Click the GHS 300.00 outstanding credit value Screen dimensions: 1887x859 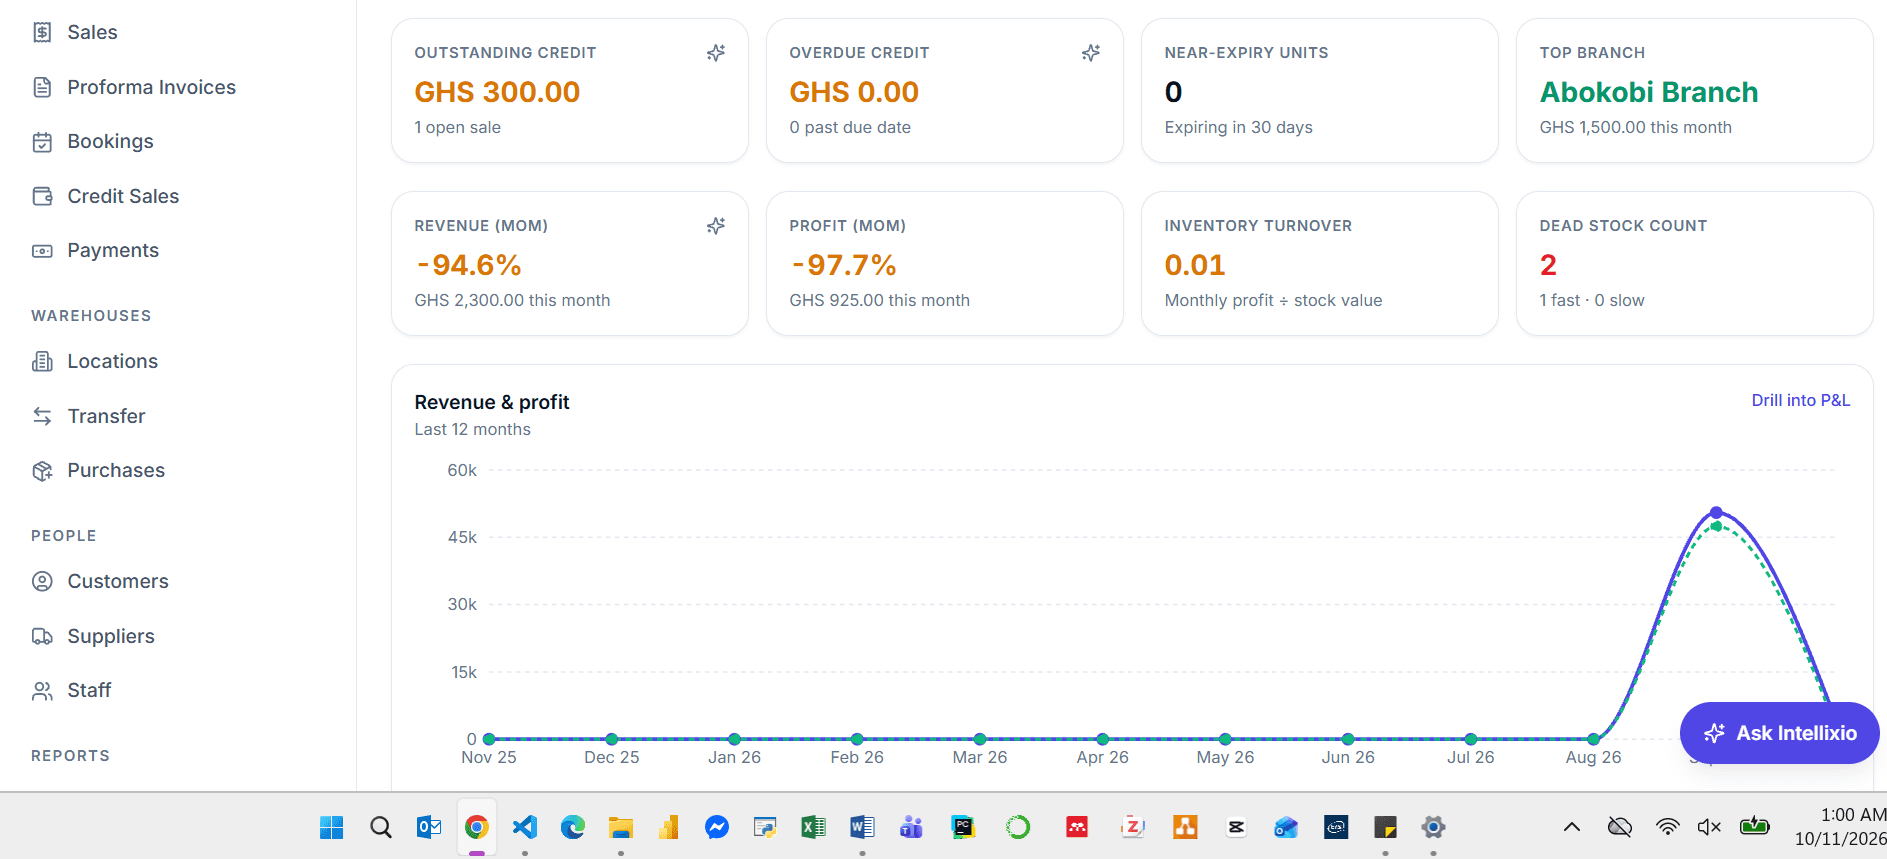point(497,92)
